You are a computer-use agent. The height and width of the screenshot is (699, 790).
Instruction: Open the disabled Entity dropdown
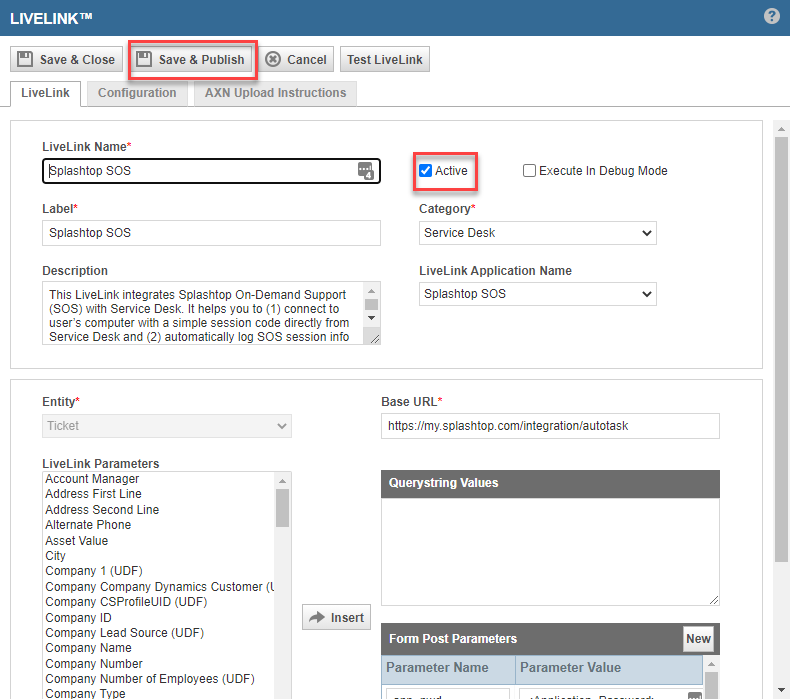point(167,426)
